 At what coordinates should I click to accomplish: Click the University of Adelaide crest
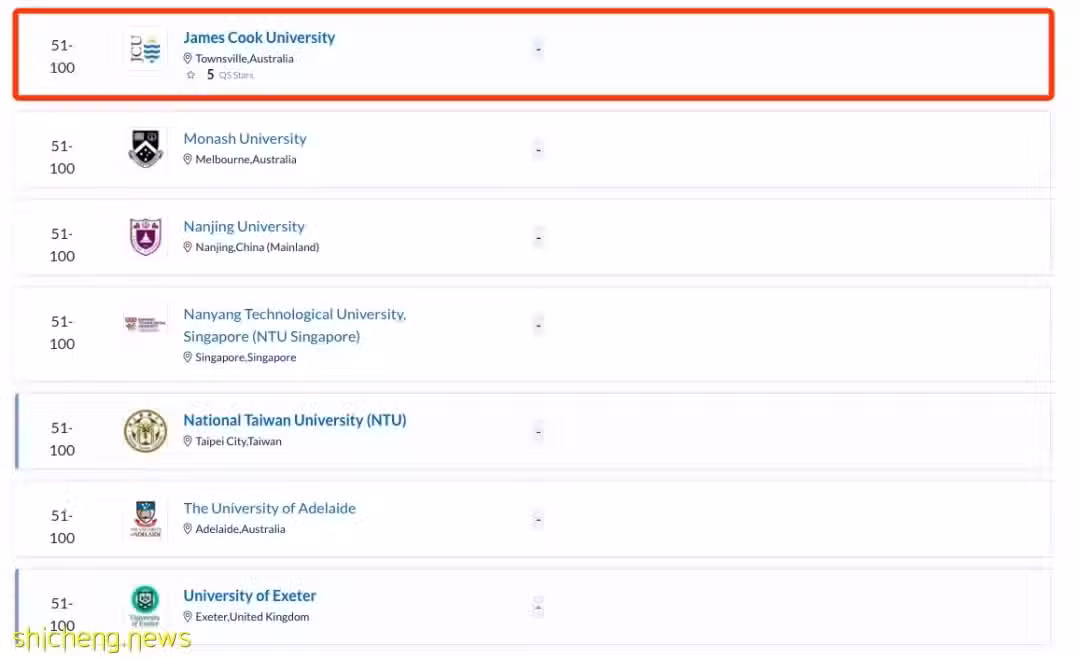pyautogui.click(x=145, y=519)
